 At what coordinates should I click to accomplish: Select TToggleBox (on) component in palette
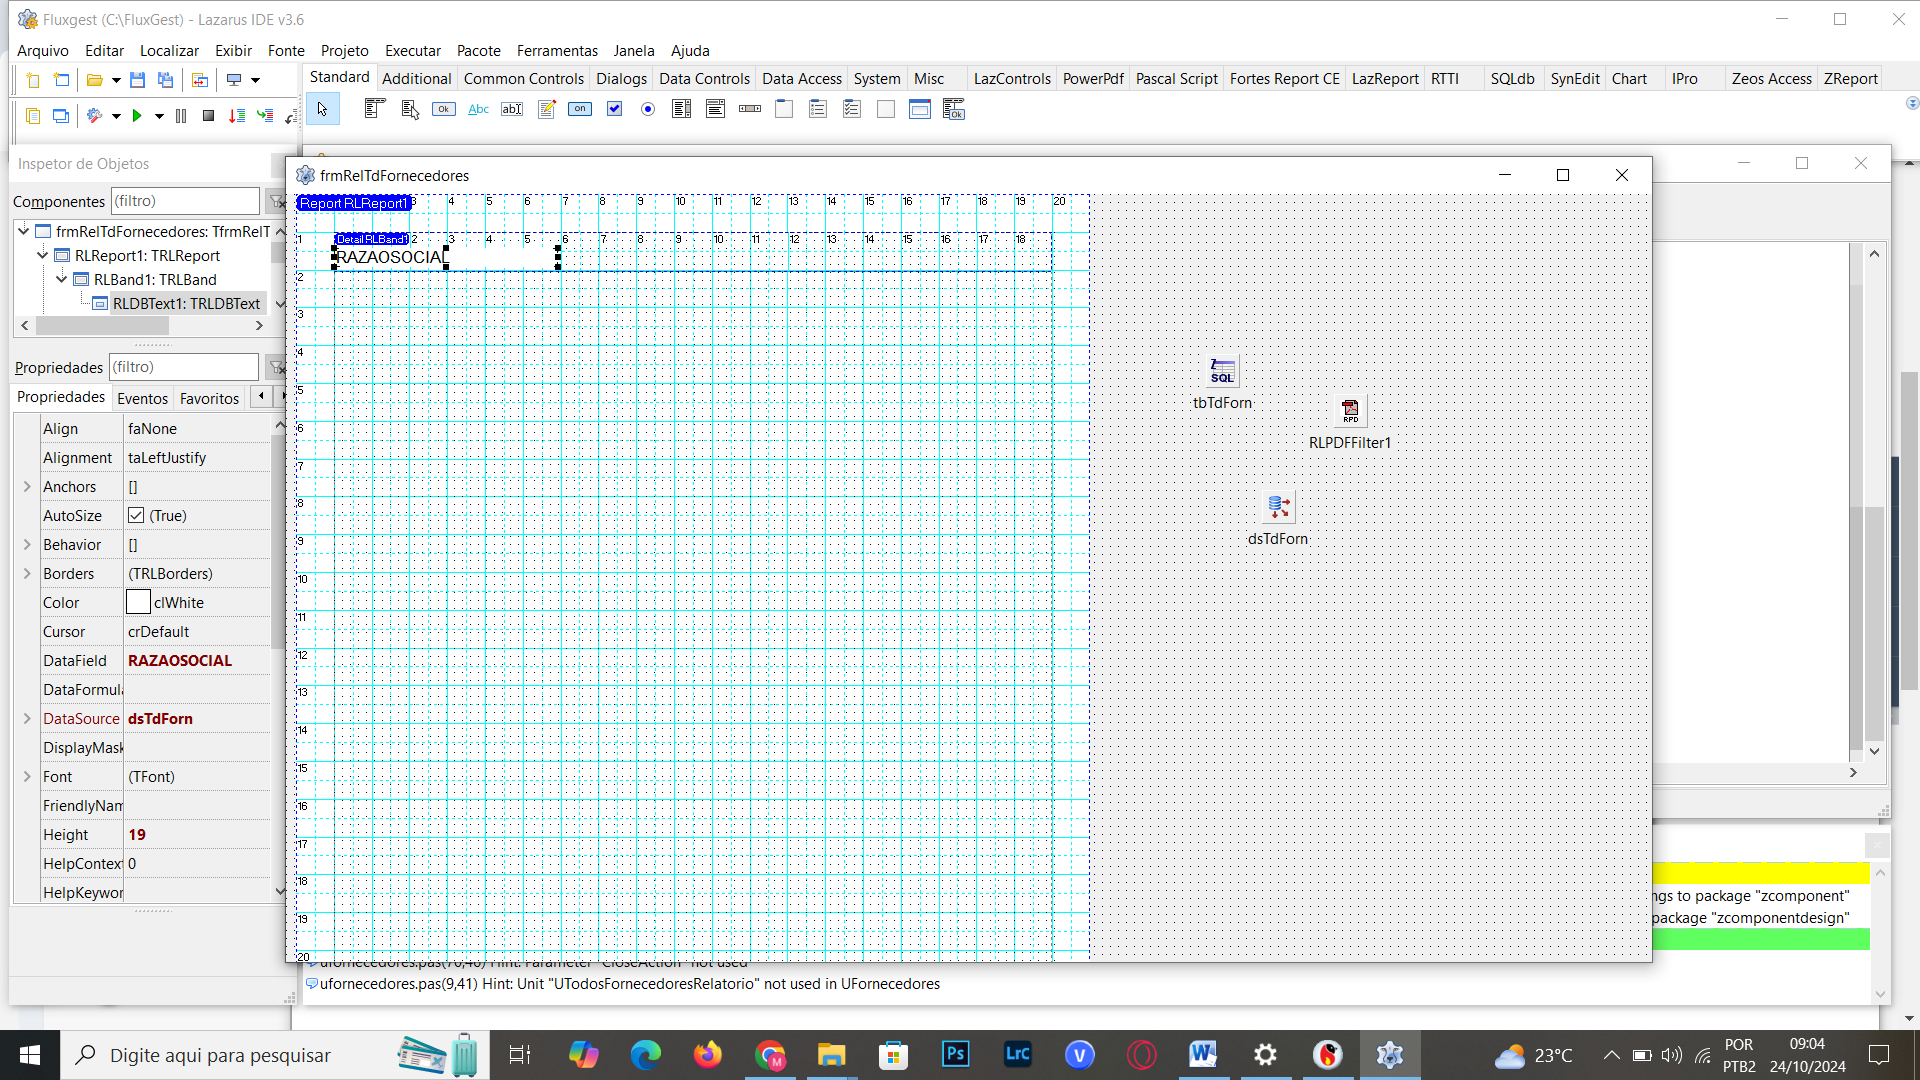point(580,109)
